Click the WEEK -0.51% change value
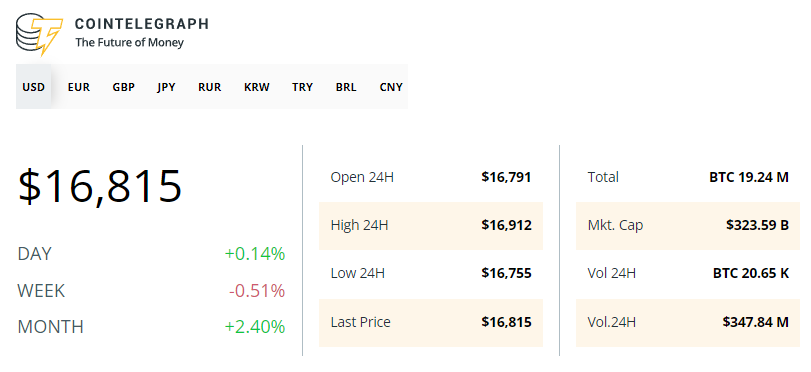This screenshot has width=811, height=372. pos(257,291)
